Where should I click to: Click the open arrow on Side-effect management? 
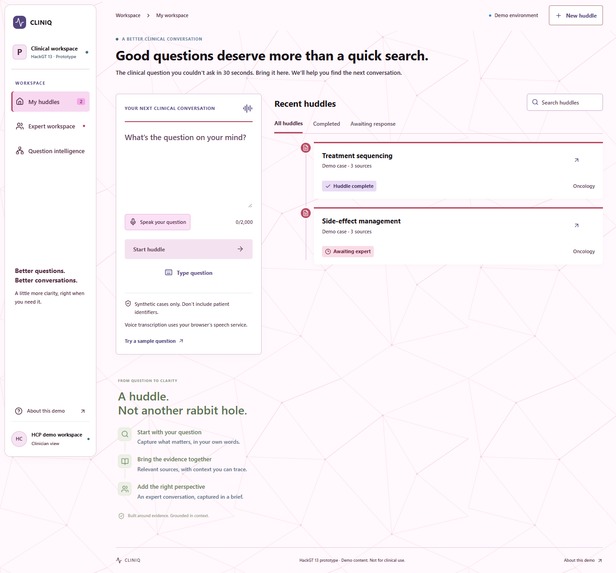[576, 225]
